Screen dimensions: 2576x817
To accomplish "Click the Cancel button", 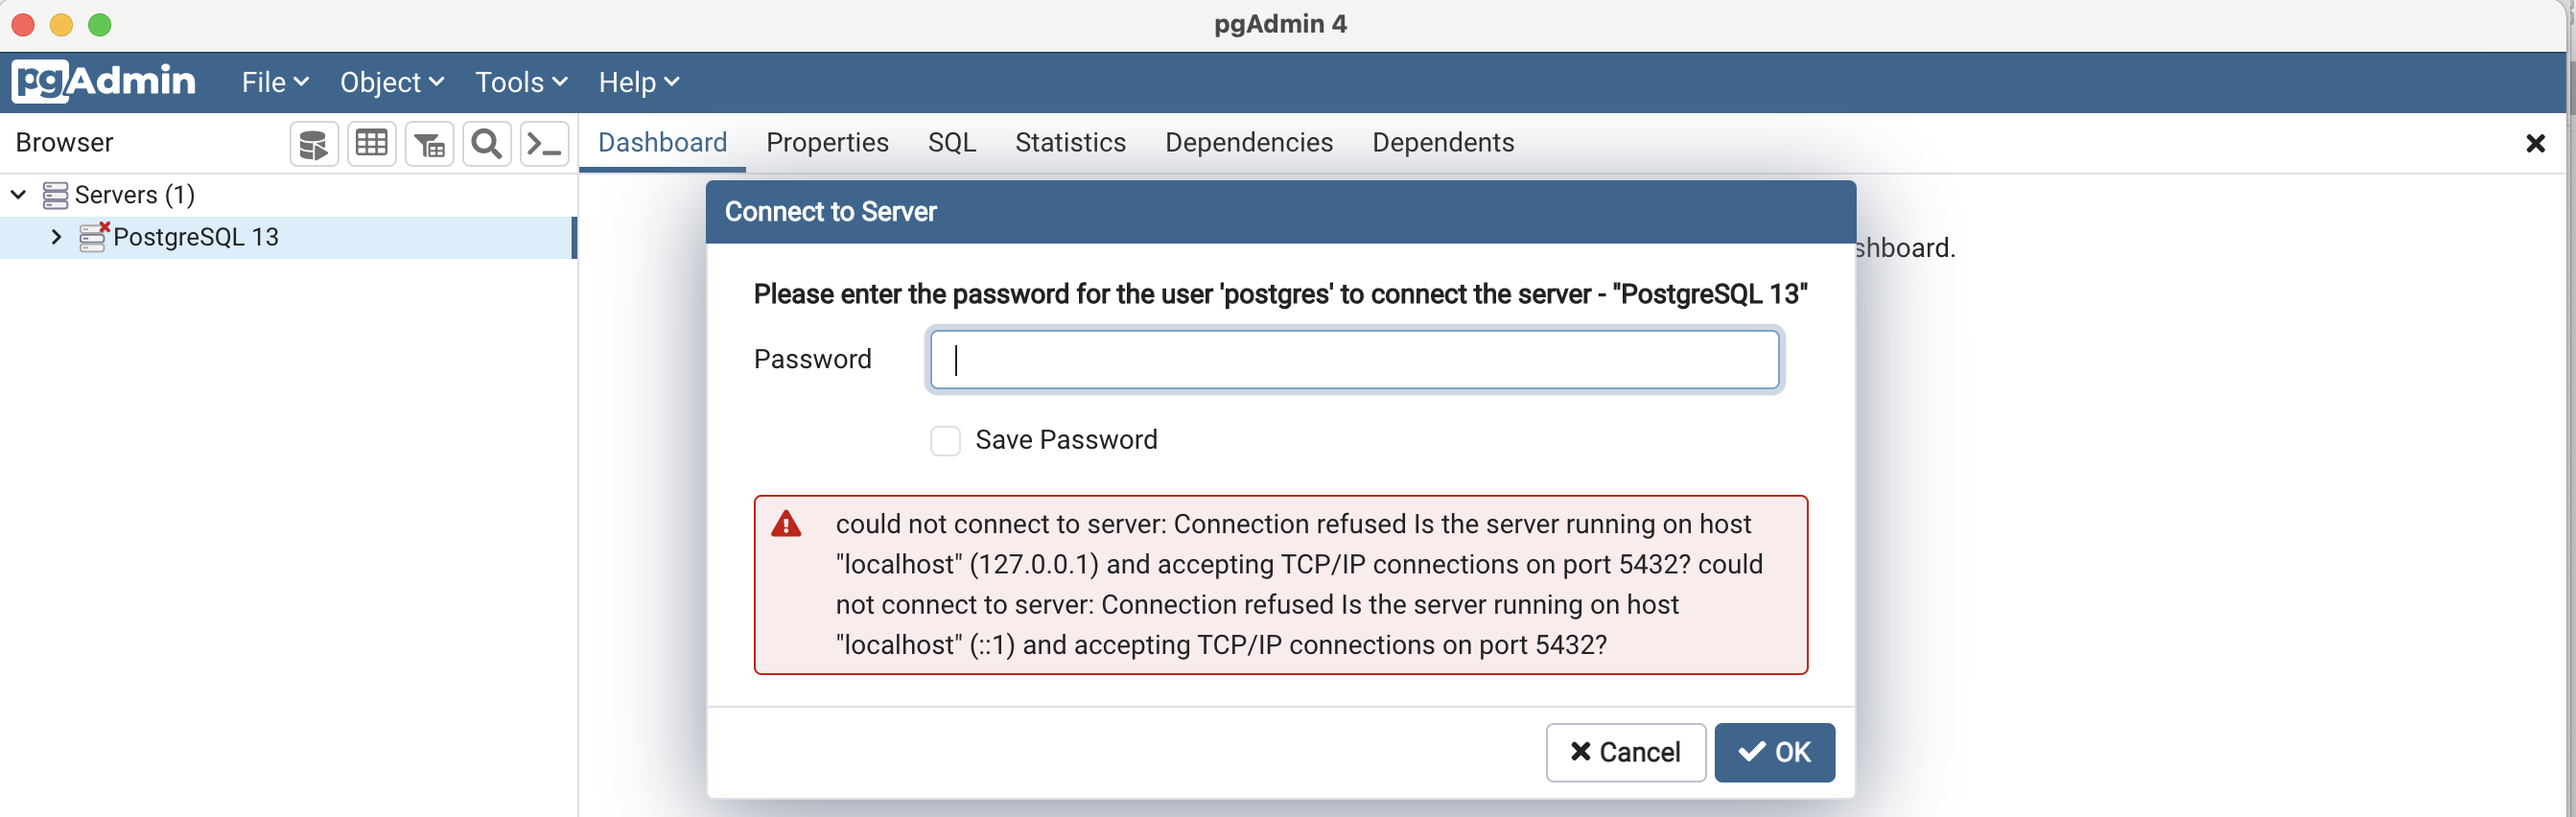I will coord(1625,752).
